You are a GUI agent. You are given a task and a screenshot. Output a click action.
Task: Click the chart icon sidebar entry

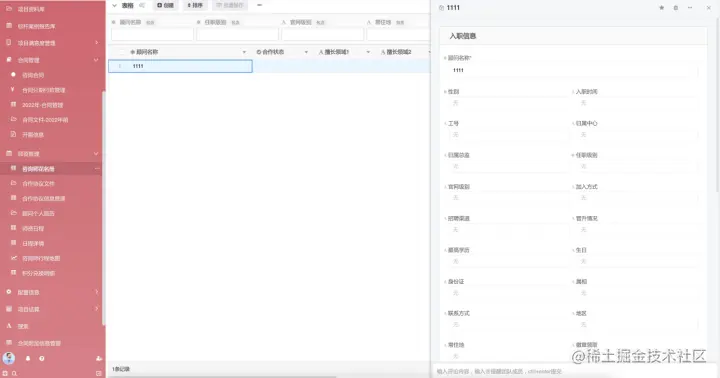(13, 258)
